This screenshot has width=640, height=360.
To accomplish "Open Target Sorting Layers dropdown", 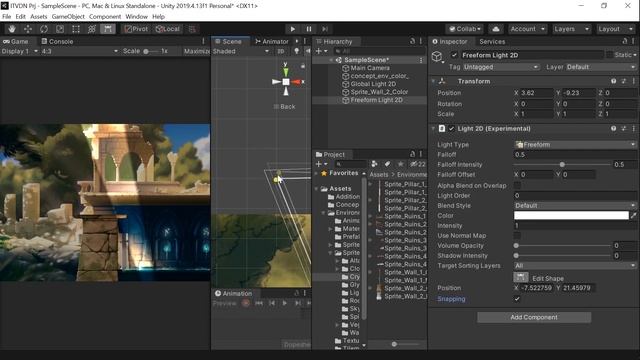I will [x=575, y=266].
